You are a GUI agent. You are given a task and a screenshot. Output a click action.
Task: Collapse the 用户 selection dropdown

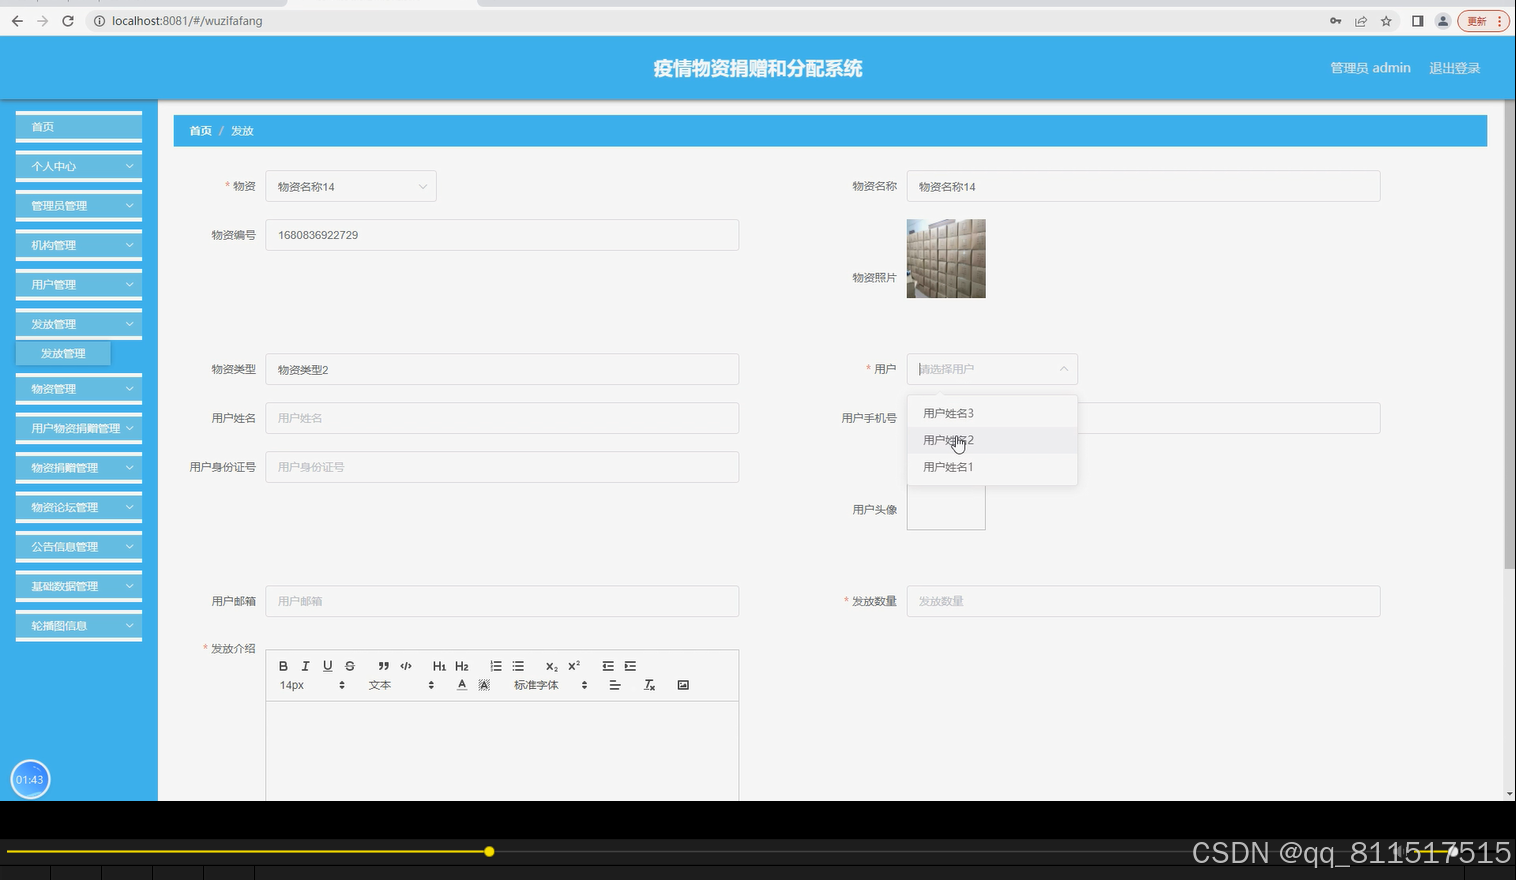tap(992, 369)
